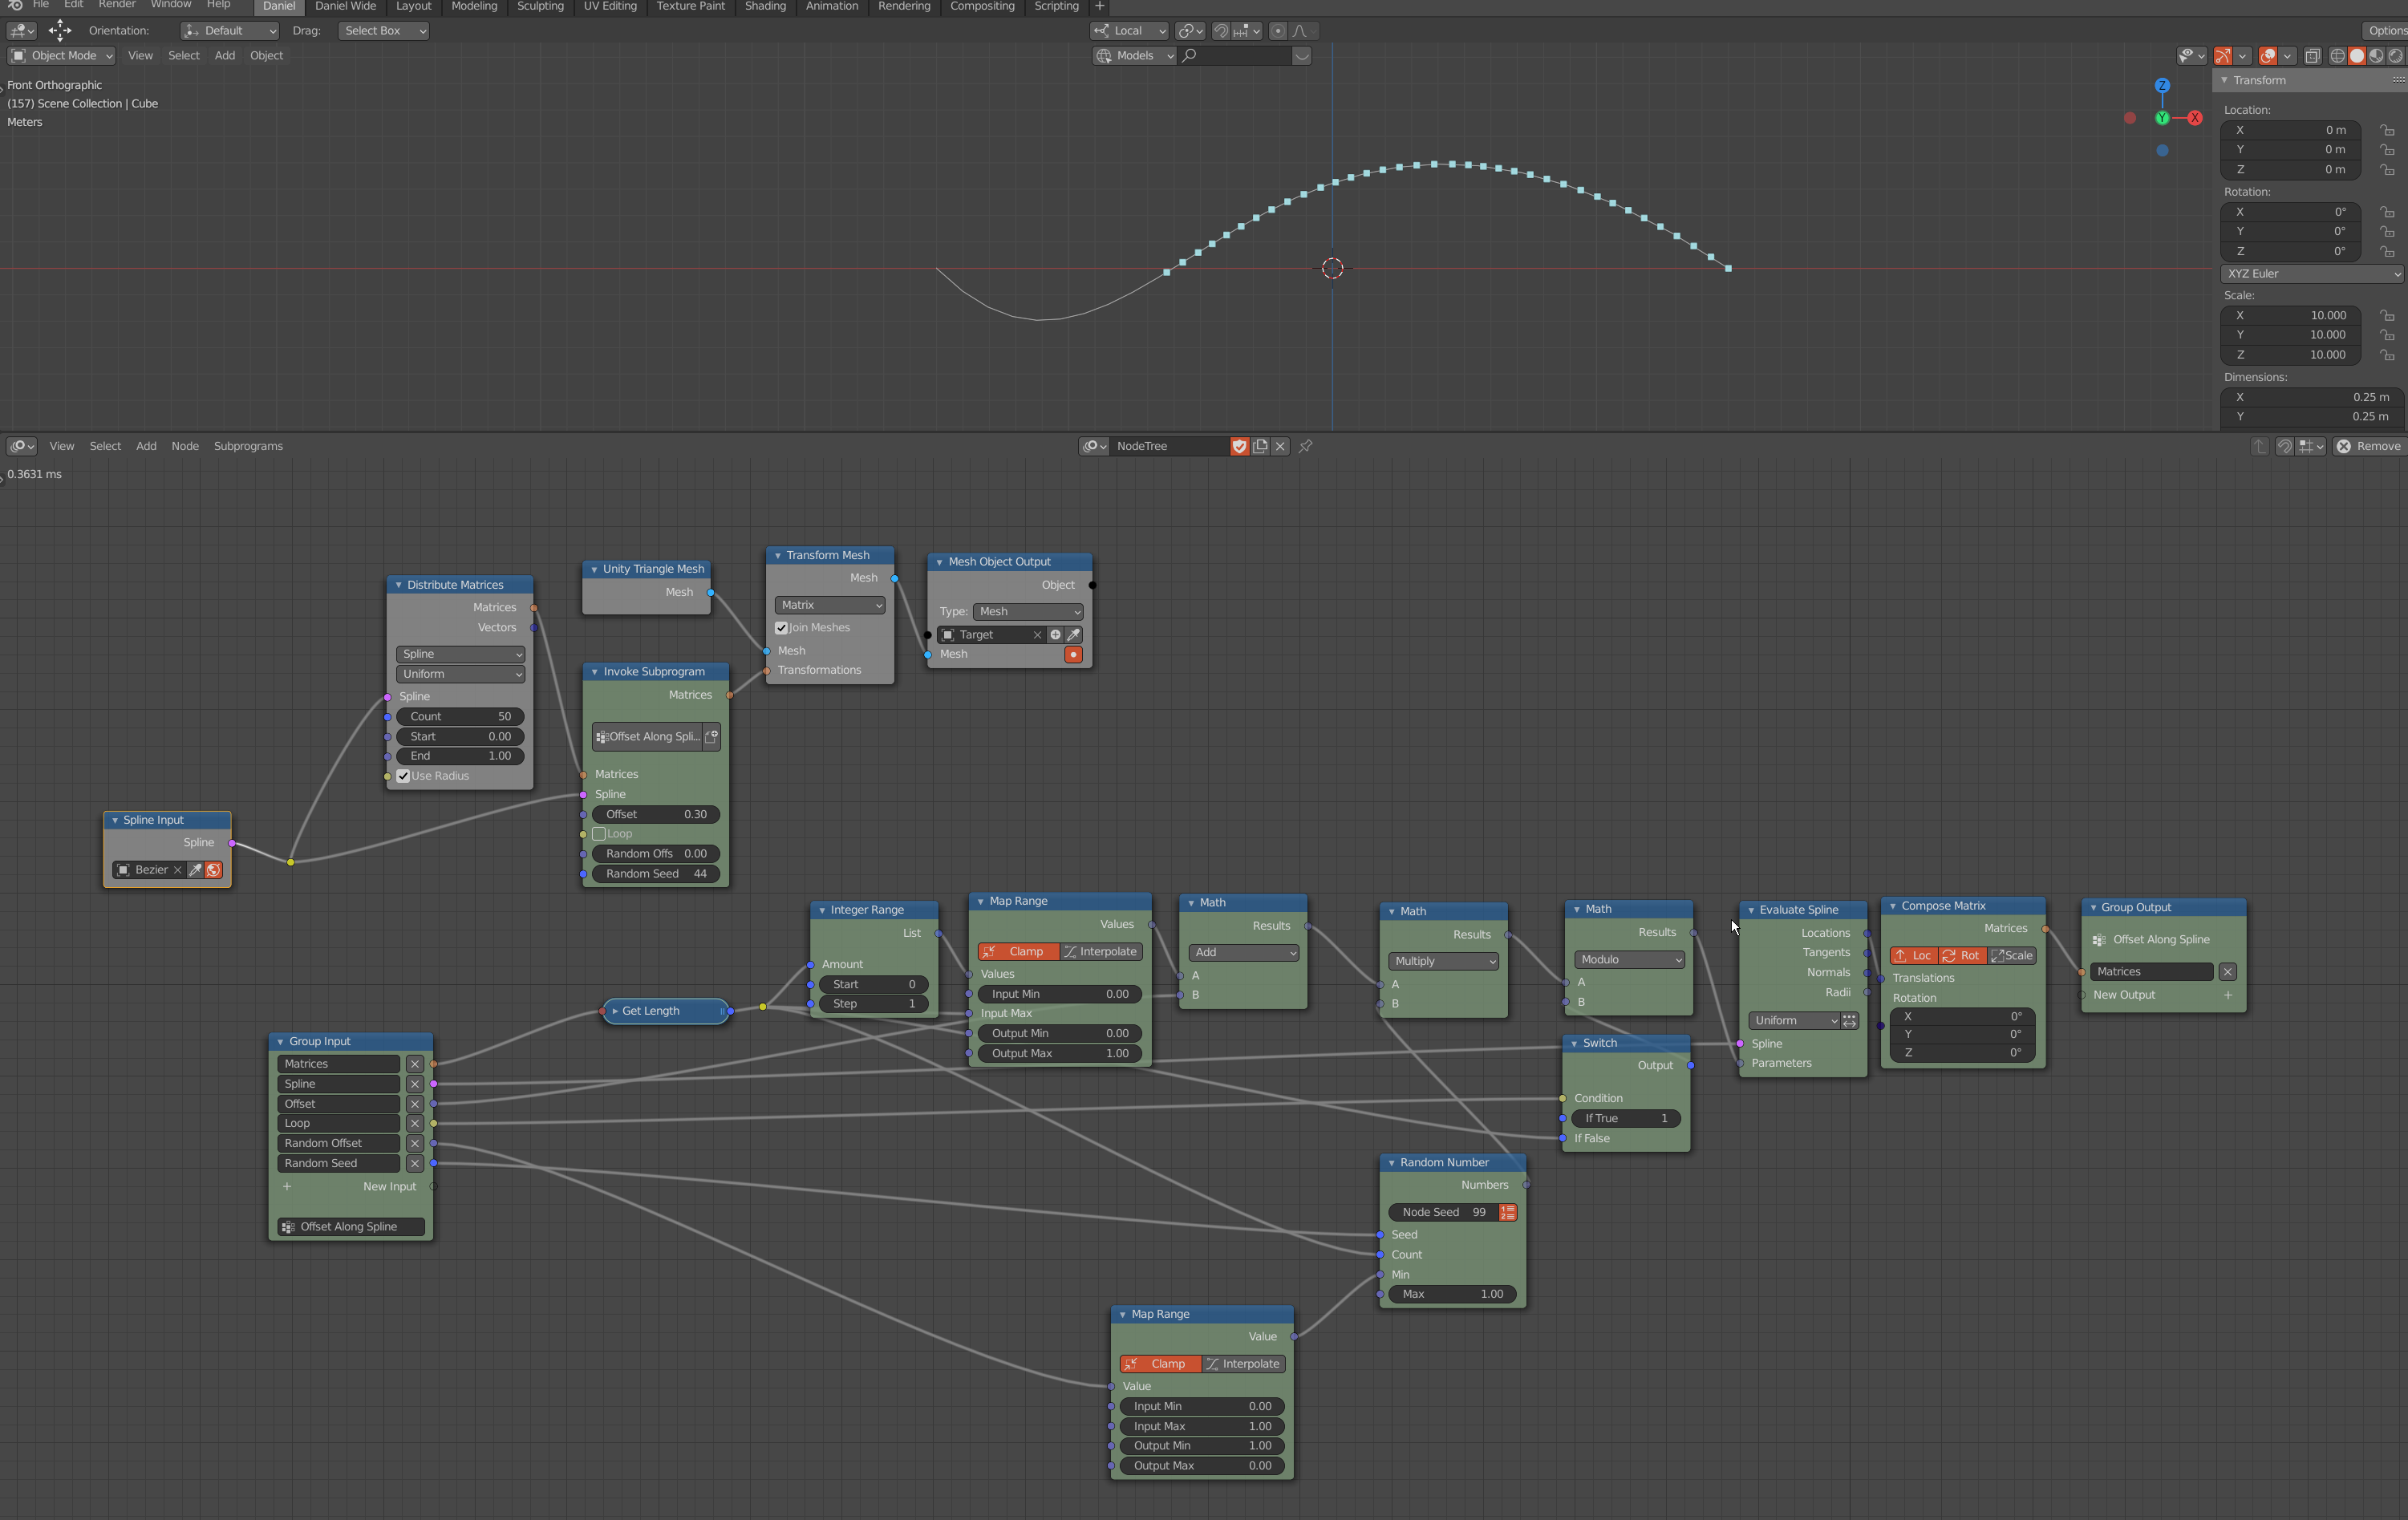Open the Local transform orientation dropdown
The width and height of the screenshot is (2408, 1520).
pyautogui.click(x=1128, y=31)
